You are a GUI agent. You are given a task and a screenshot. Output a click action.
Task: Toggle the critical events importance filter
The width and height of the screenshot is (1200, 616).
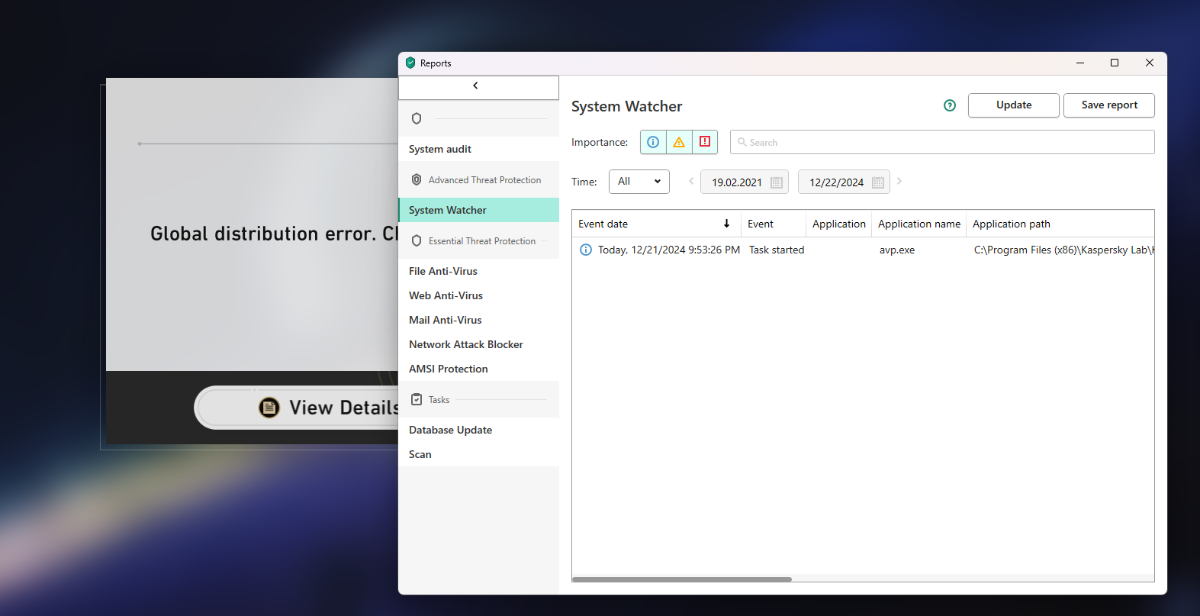point(704,142)
